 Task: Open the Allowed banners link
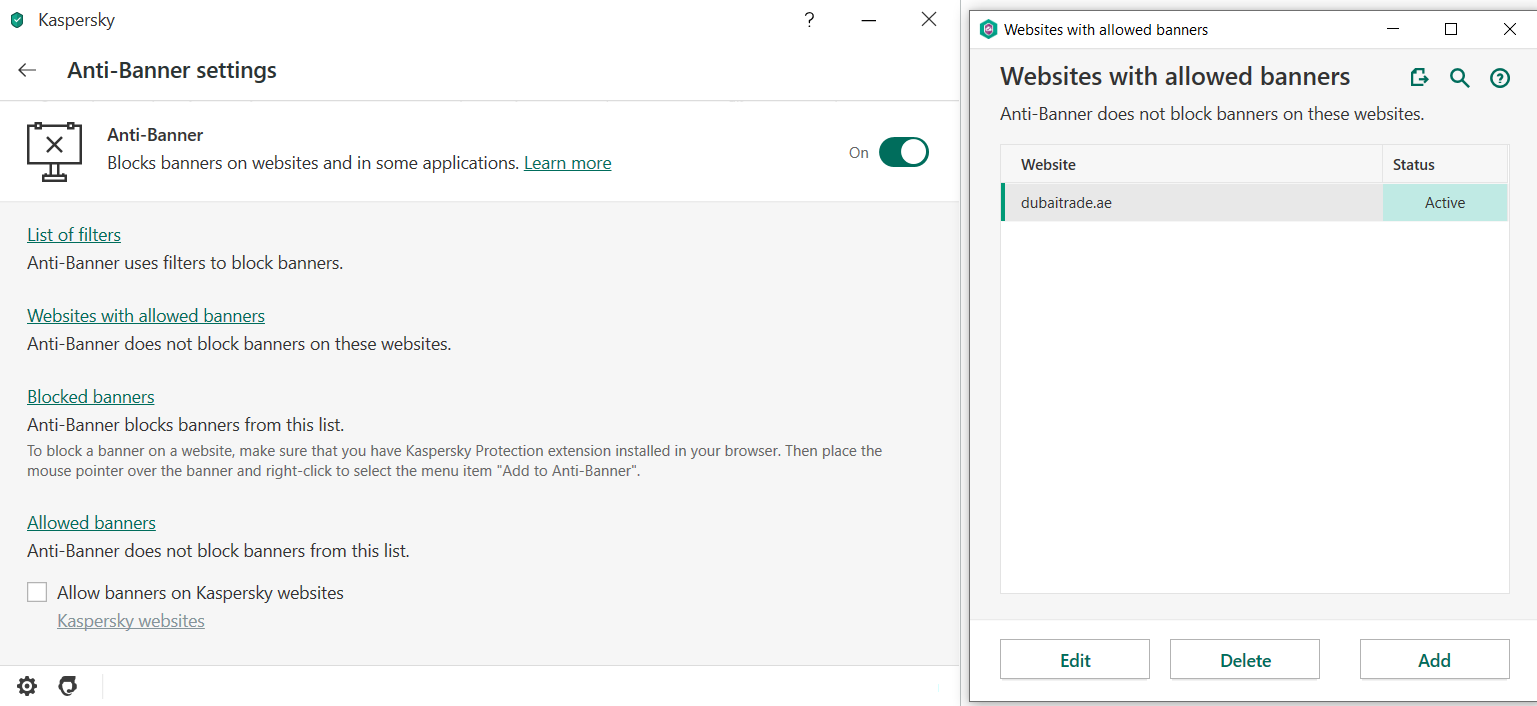92,523
